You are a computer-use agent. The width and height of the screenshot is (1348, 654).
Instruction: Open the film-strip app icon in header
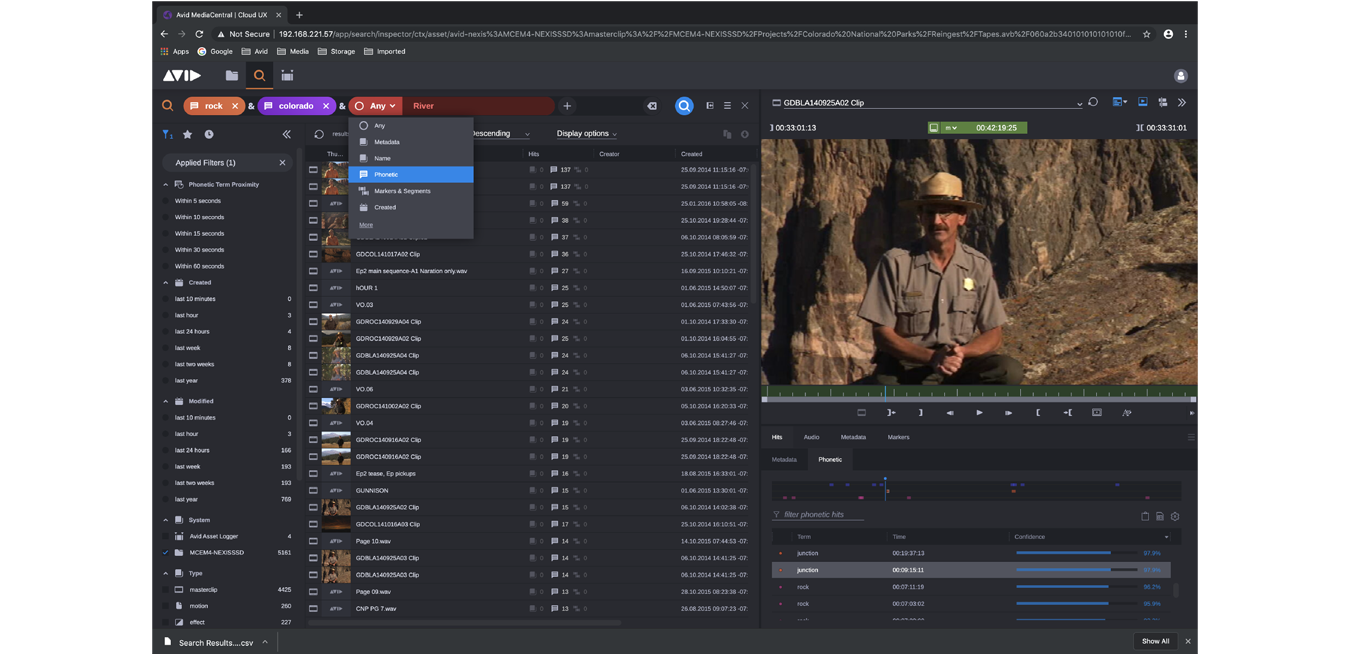pos(287,76)
